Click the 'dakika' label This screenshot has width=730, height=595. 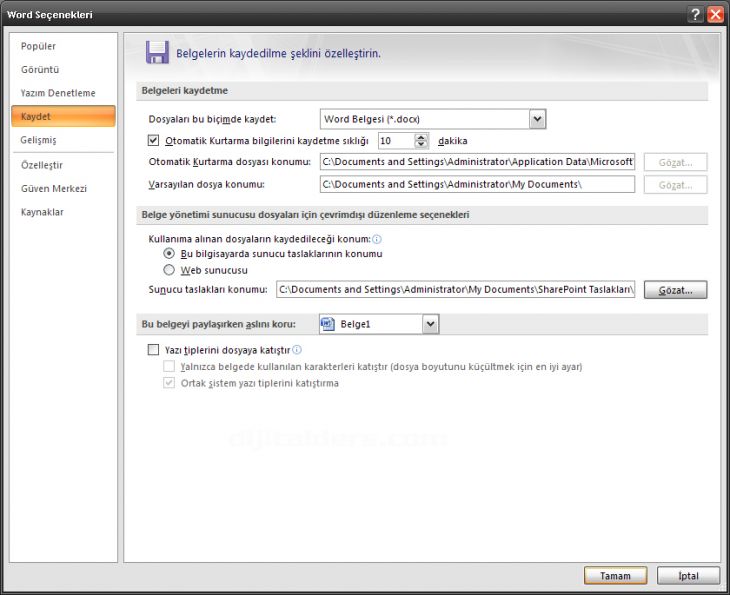click(453, 141)
